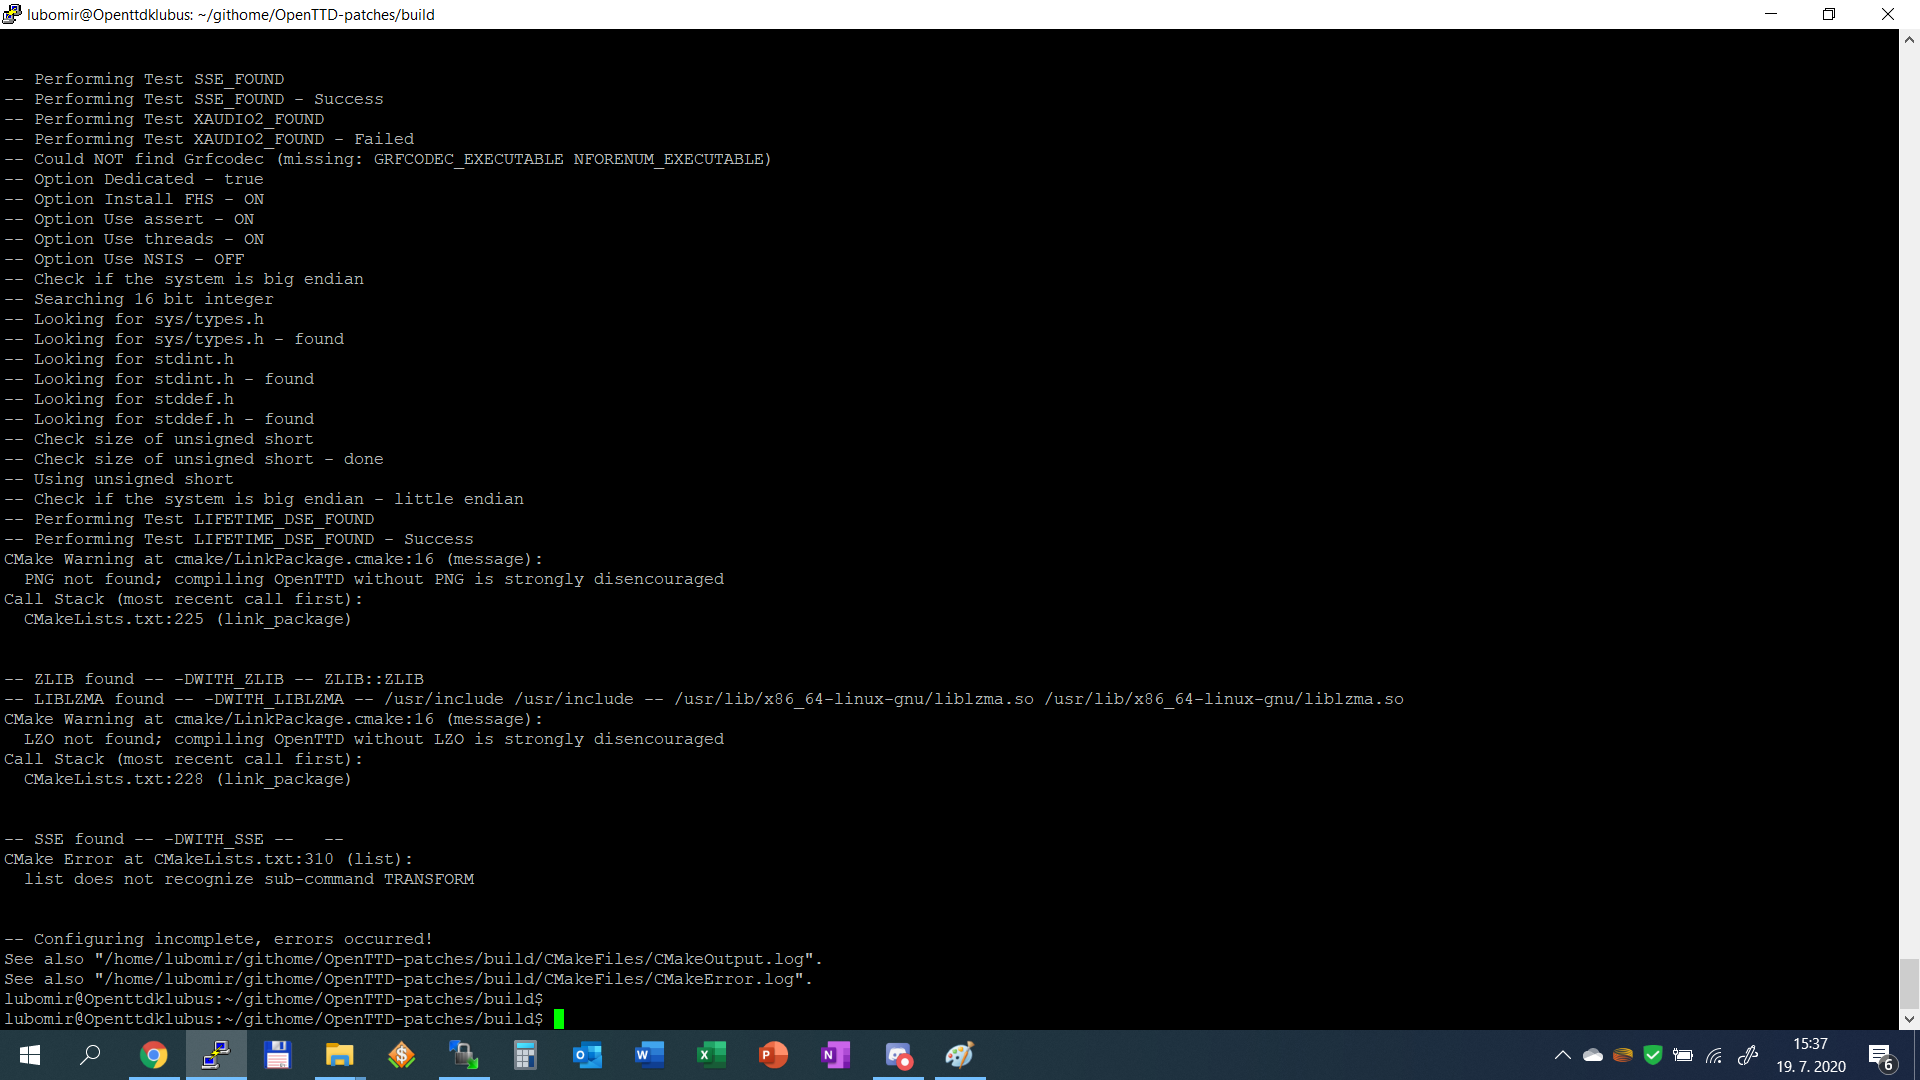Open the PuTTY window system menu icon
1920x1080 pixels.
click(x=12, y=14)
